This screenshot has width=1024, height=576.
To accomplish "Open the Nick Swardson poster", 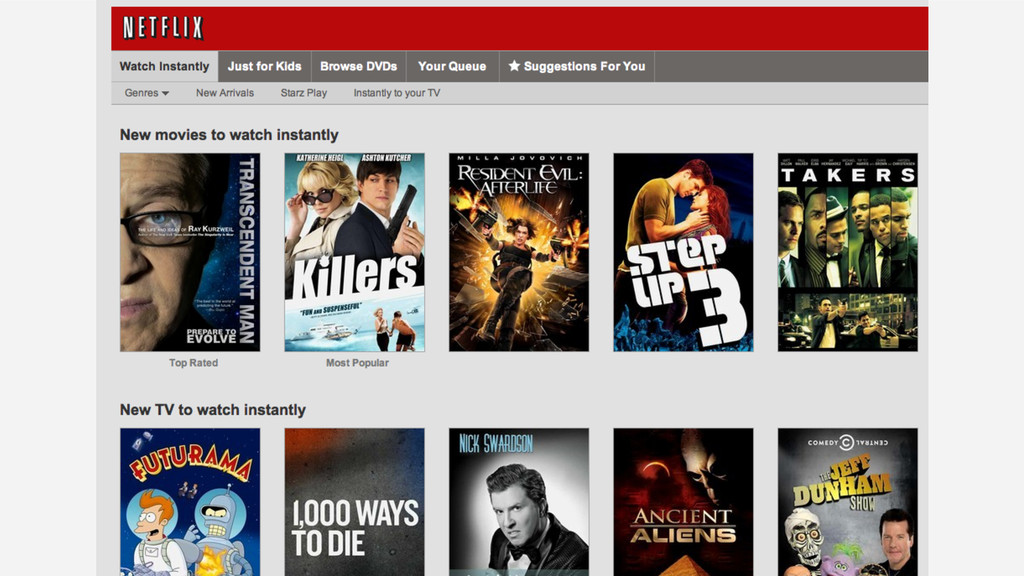I will pyautogui.click(x=519, y=502).
